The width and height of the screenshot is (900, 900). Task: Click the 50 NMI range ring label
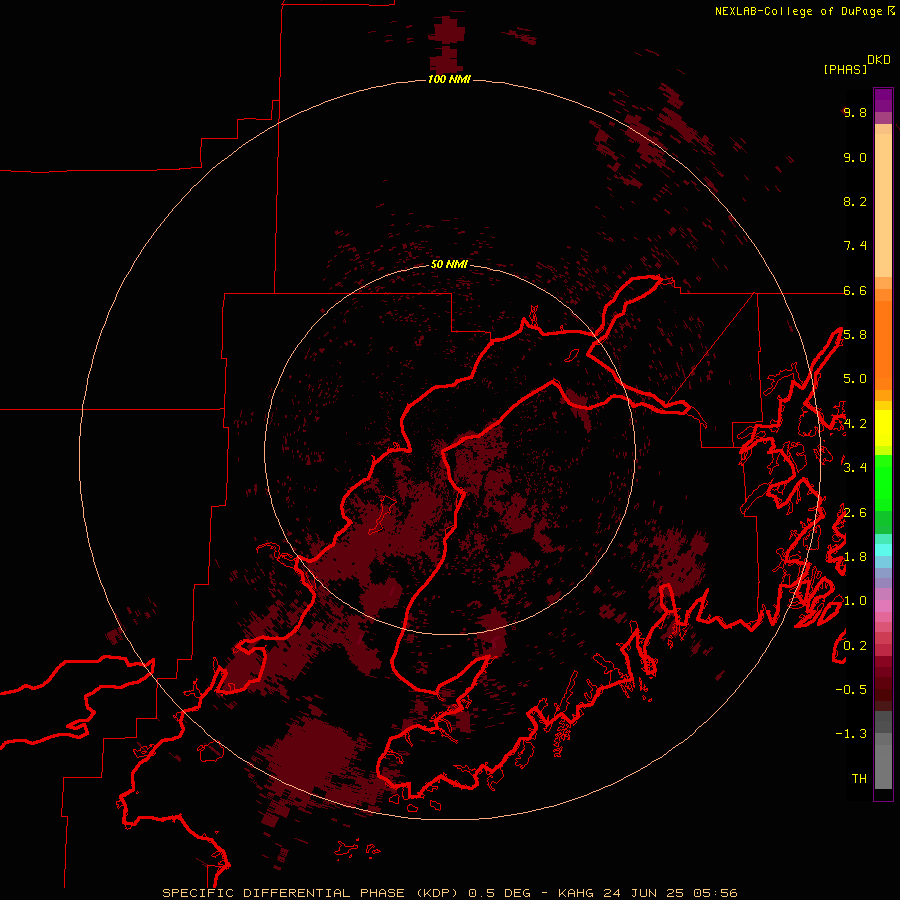pyautogui.click(x=449, y=264)
